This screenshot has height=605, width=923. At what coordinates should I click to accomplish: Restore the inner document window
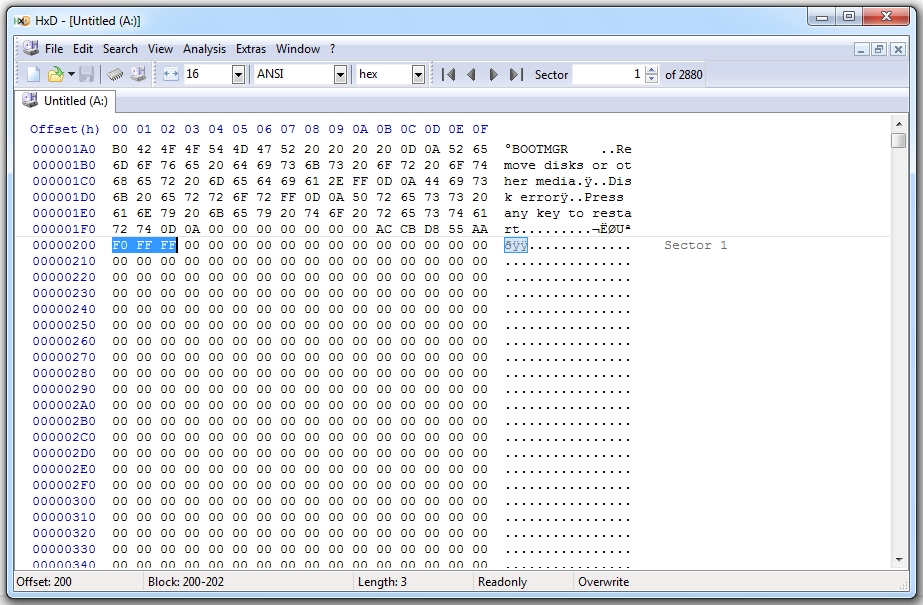pyautogui.click(x=879, y=49)
